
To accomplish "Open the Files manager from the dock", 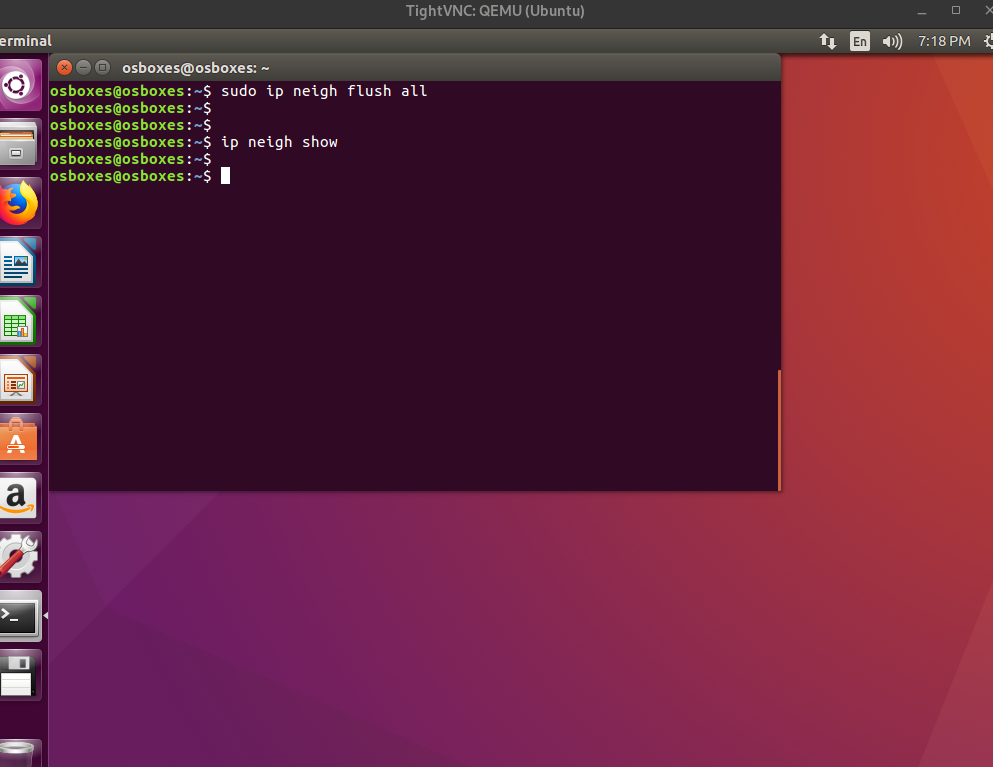I will 19,144.
